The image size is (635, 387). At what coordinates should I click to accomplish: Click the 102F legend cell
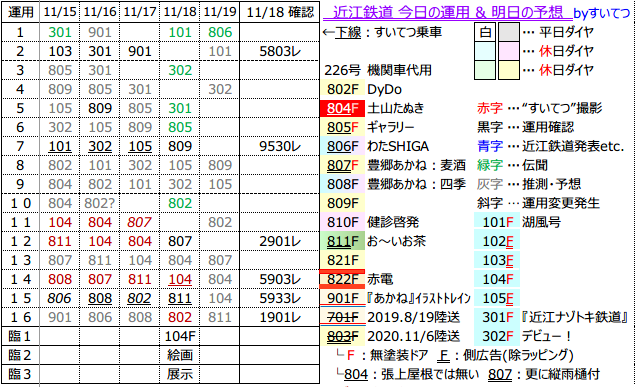pos(497,241)
